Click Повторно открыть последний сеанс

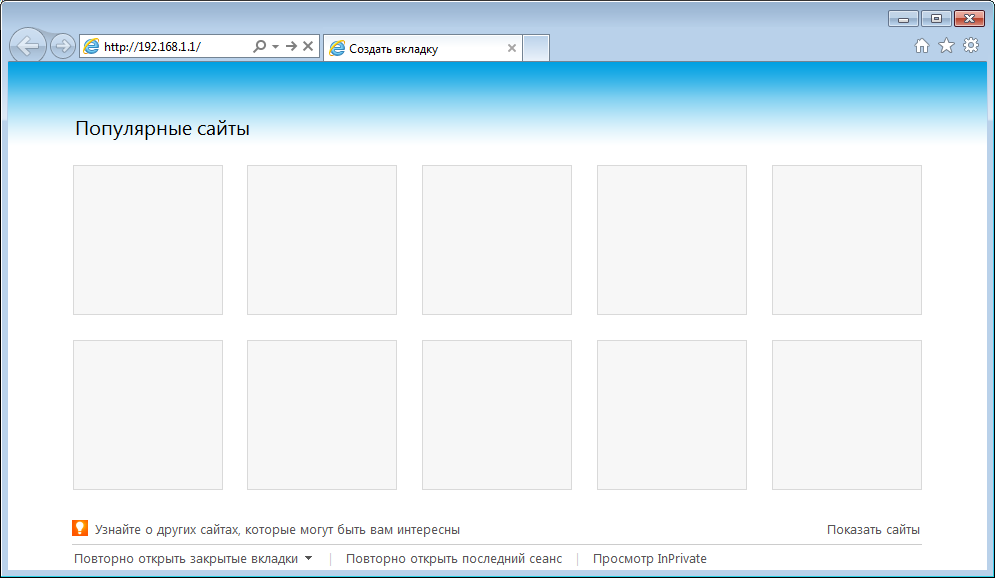pyautogui.click(x=454, y=559)
